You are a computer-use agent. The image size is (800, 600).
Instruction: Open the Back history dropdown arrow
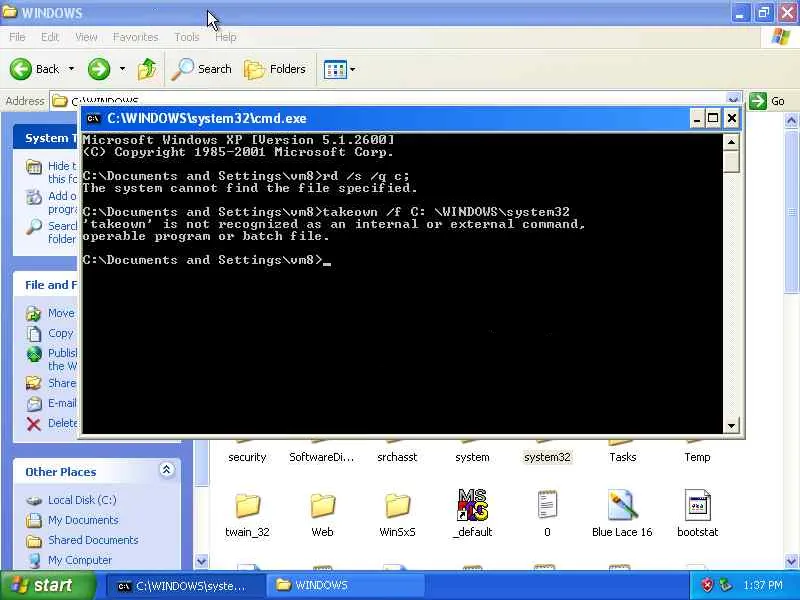71,68
